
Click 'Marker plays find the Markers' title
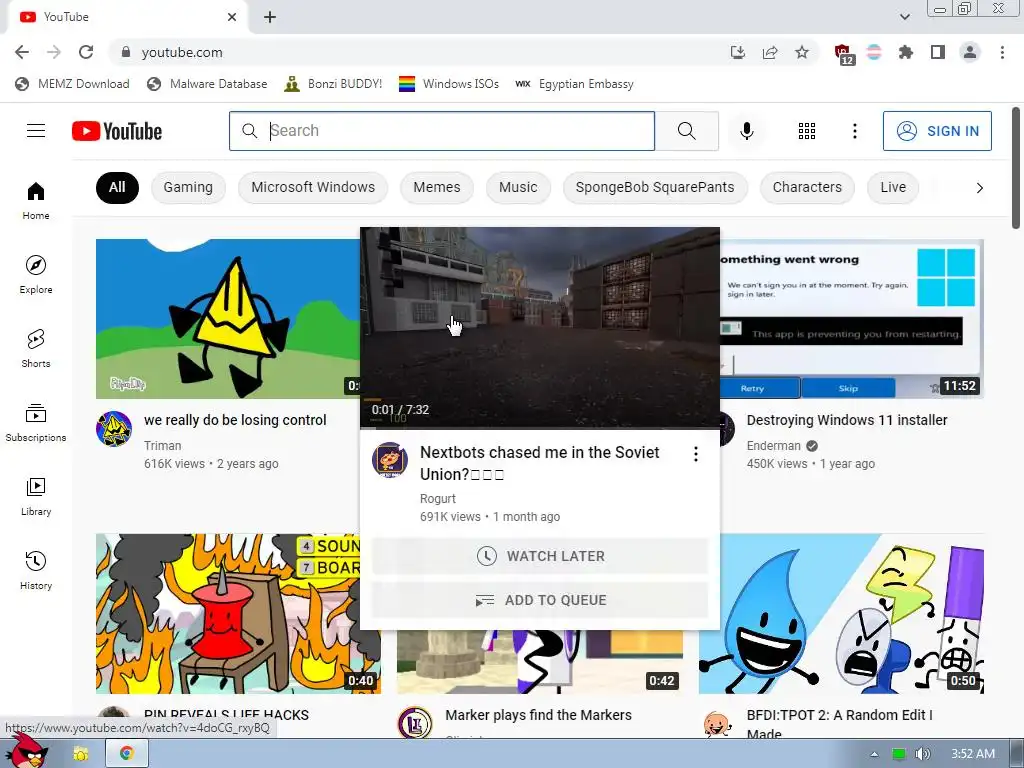(538, 715)
